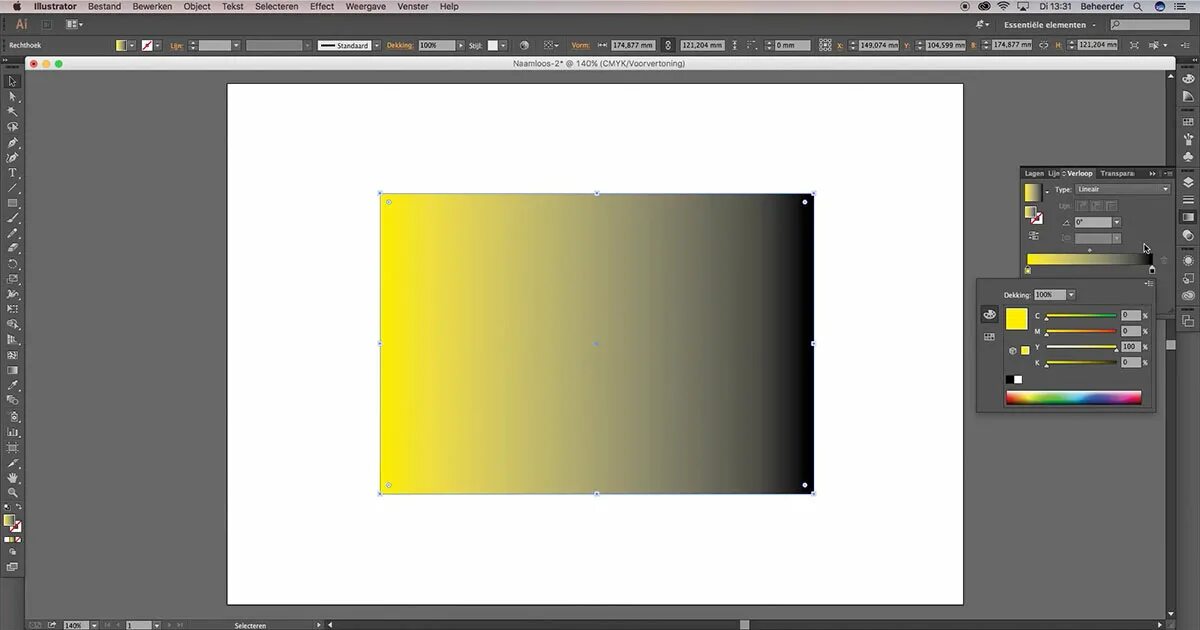Delete gradient stop with trash icon
This screenshot has height=630, width=1200.
point(1163,260)
